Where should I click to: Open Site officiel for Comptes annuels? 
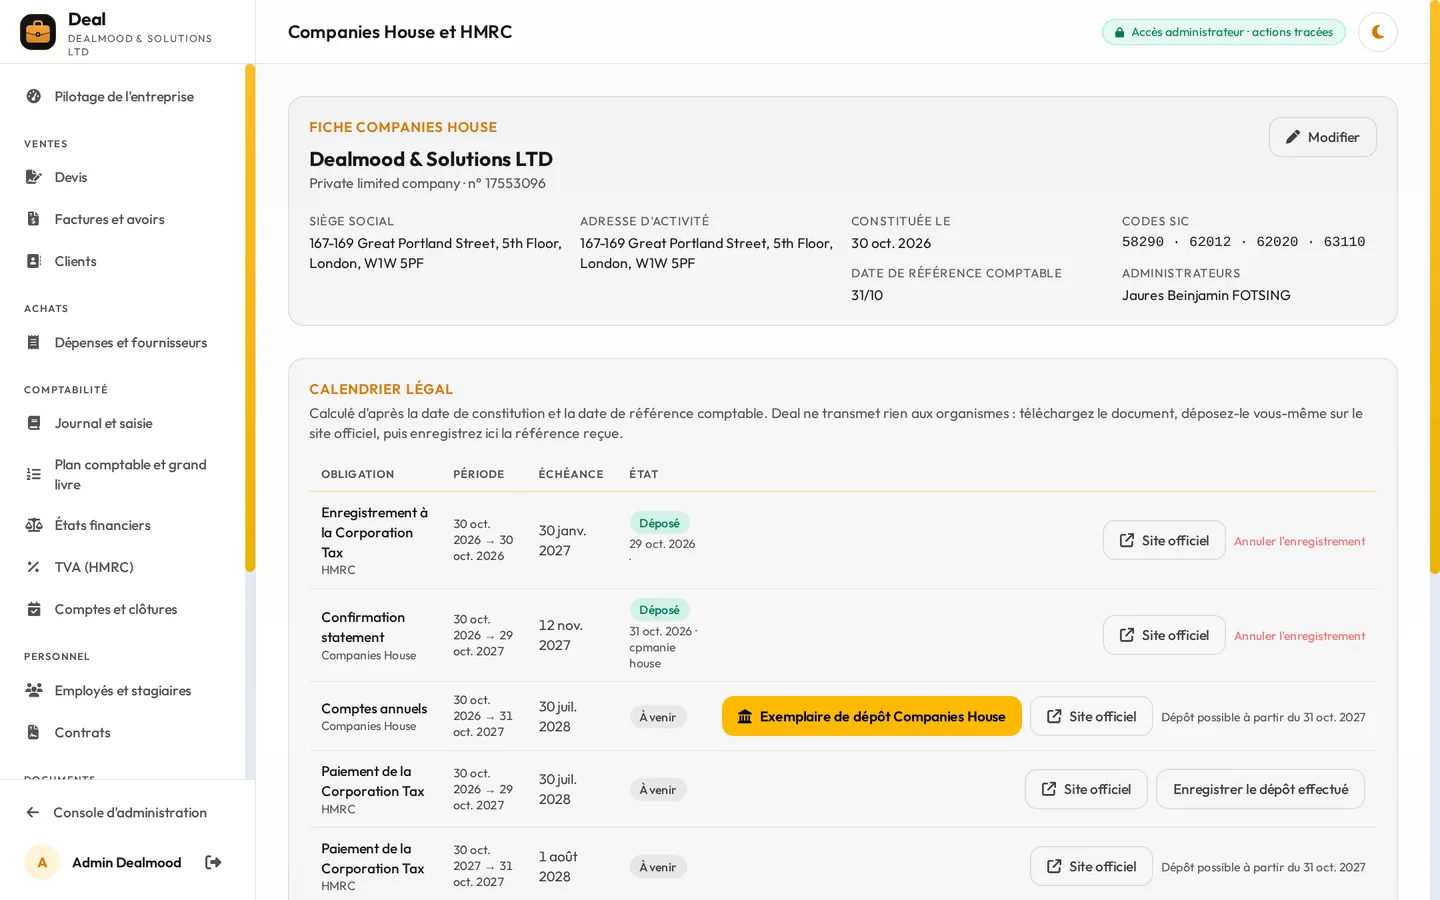(1091, 716)
